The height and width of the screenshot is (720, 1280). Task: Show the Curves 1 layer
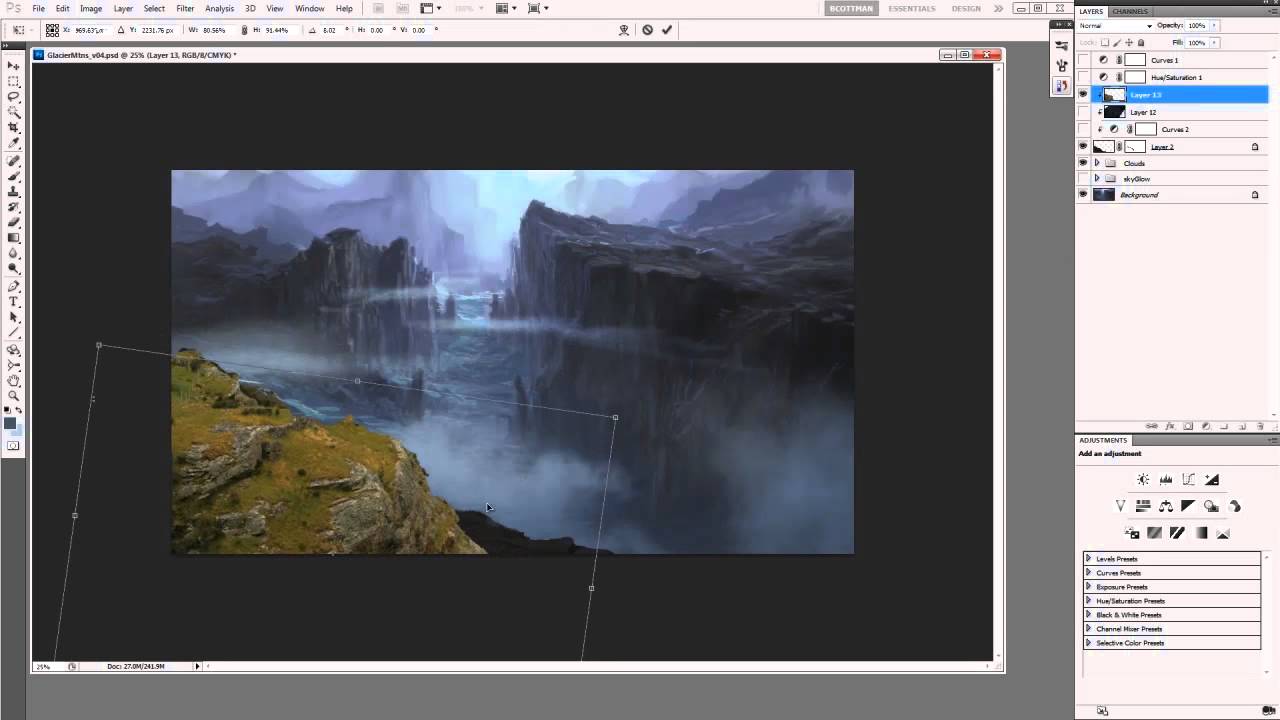1083,60
